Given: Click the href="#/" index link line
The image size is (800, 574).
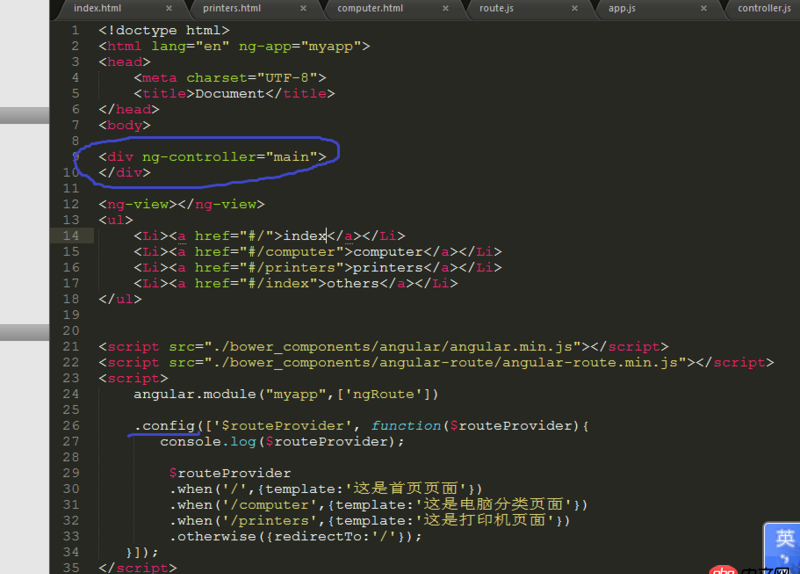Looking at the screenshot, I should point(269,236).
